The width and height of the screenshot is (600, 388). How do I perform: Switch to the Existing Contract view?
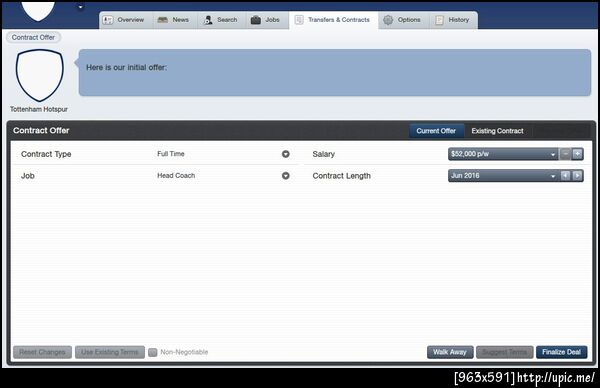click(x=497, y=131)
